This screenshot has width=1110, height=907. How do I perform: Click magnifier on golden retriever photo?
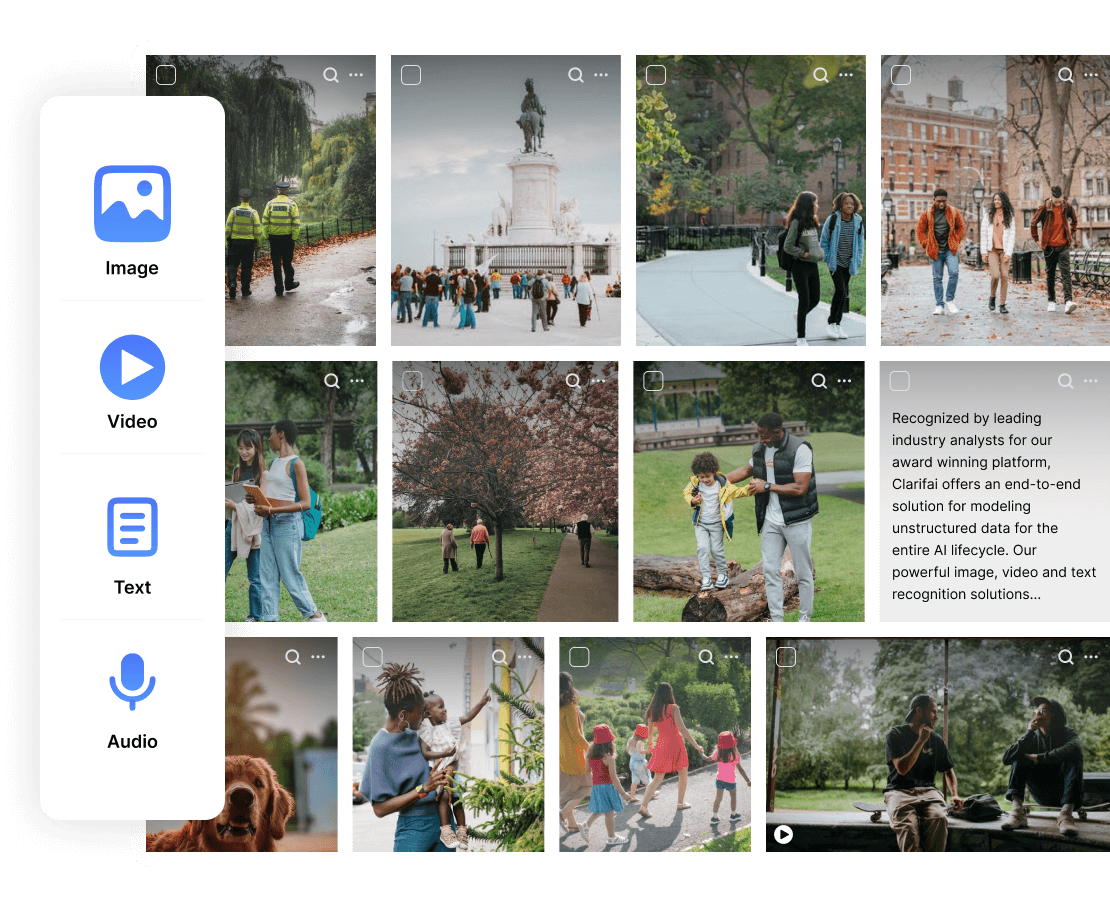coord(293,657)
